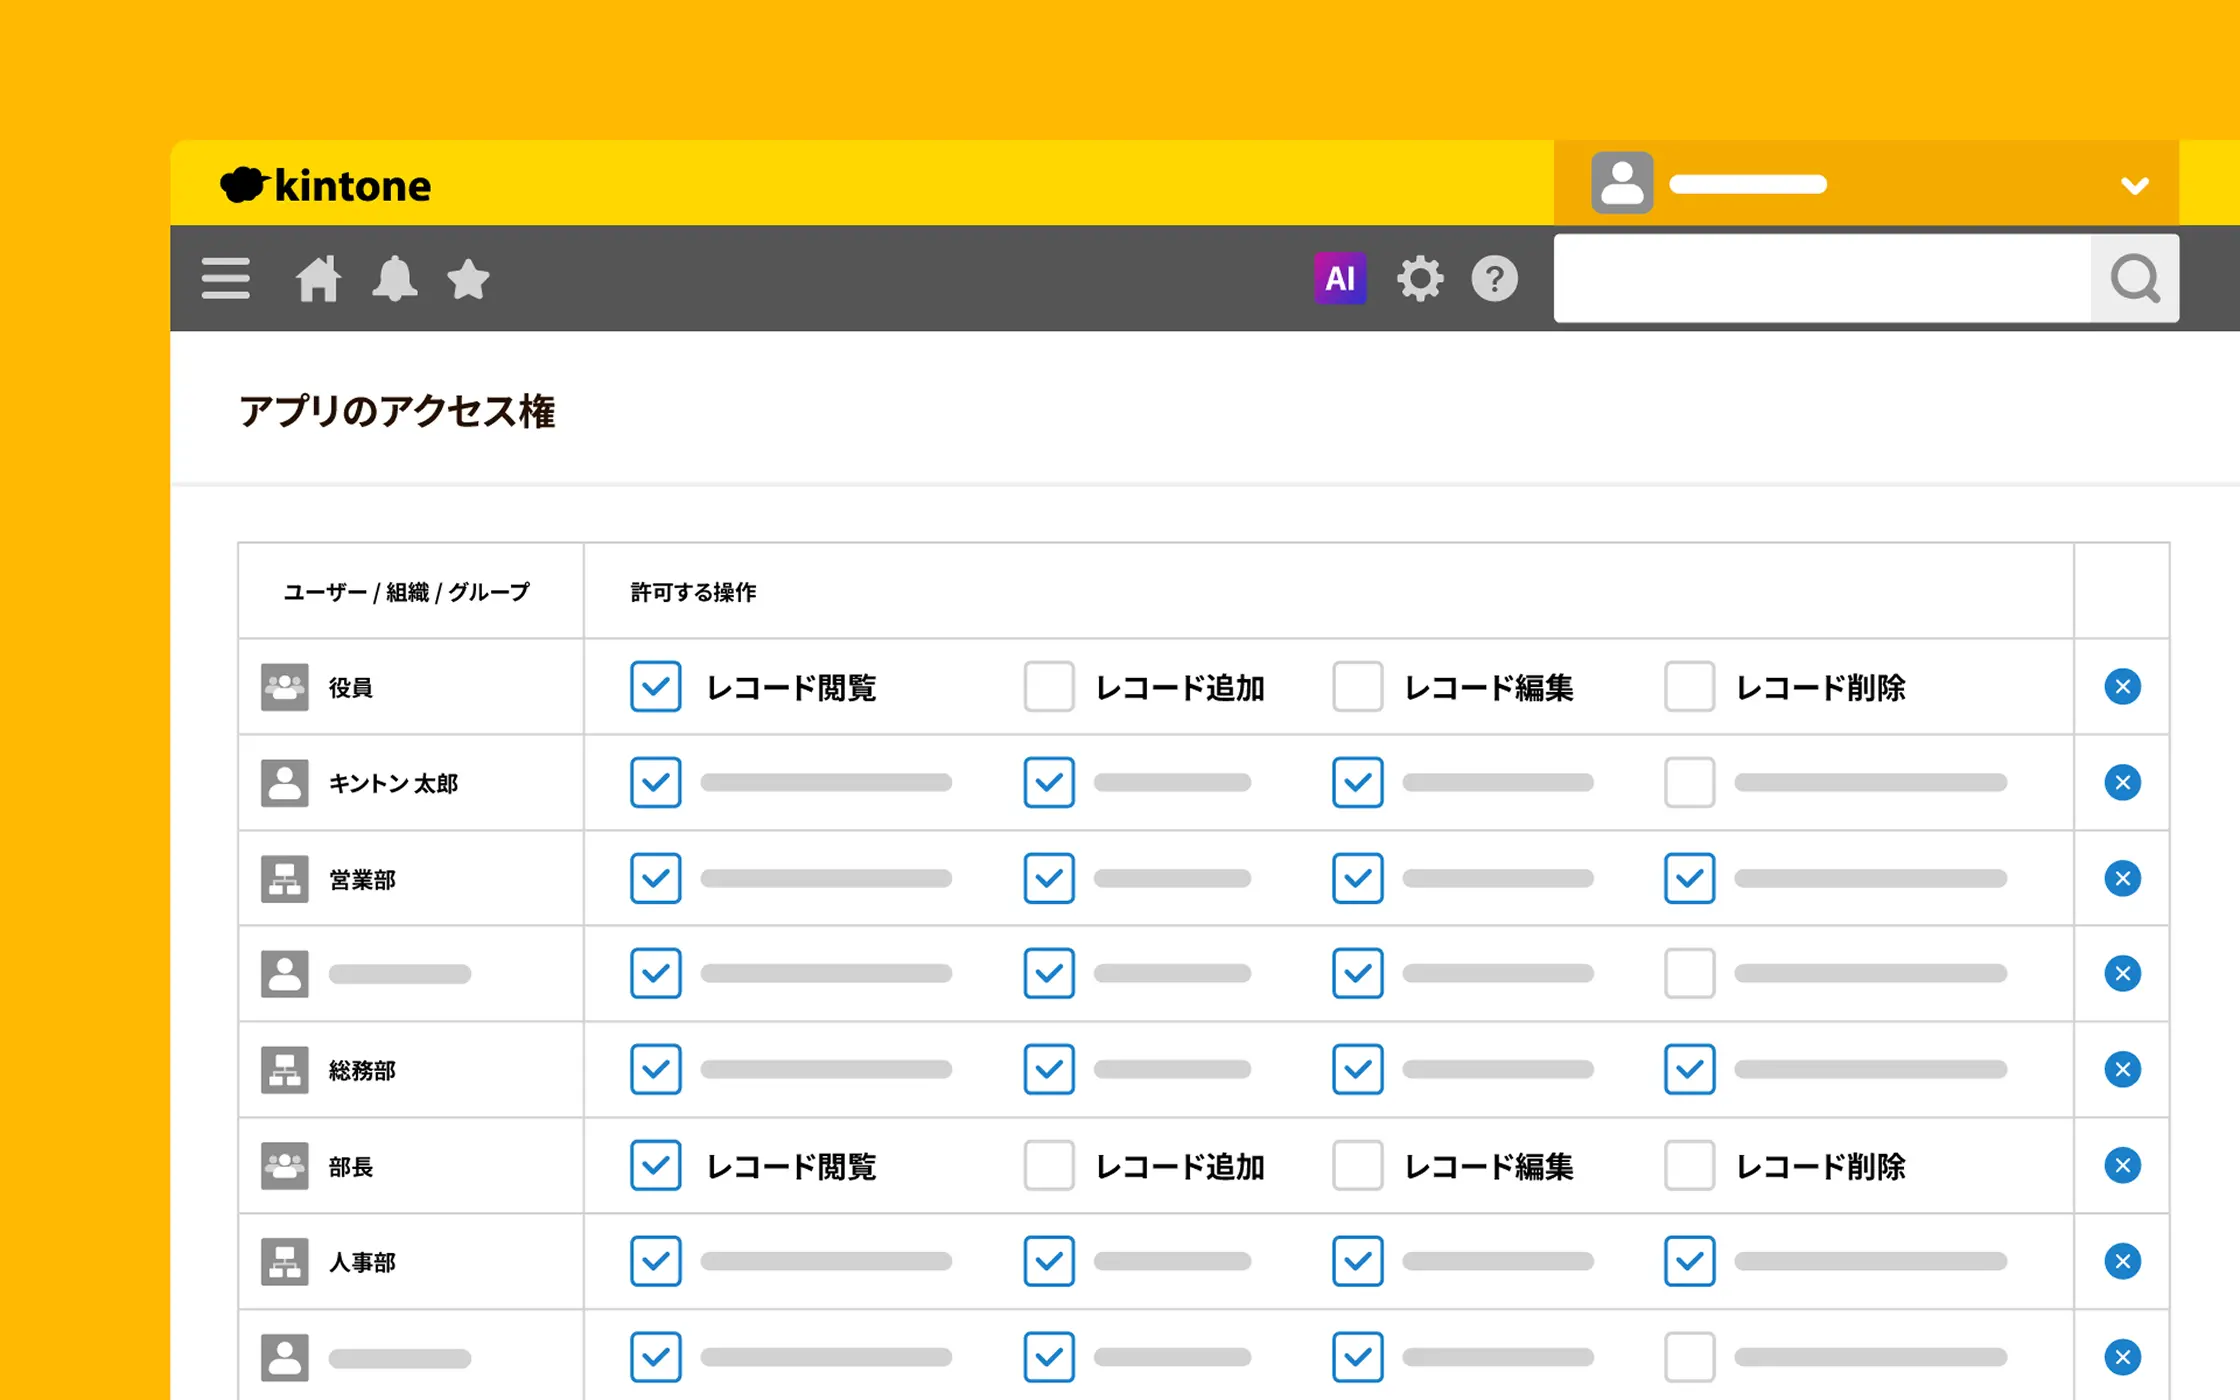Uncheck レコード閲覧 for 部長
The width and height of the screenshot is (2240, 1400).
tap(656, 1165)
